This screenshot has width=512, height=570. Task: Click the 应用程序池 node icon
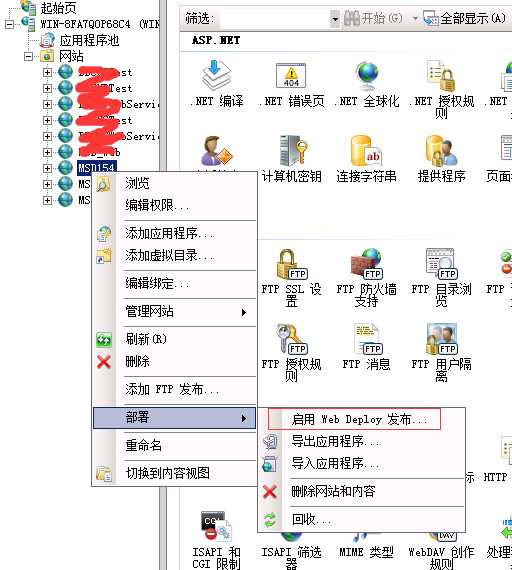point(47,40)
